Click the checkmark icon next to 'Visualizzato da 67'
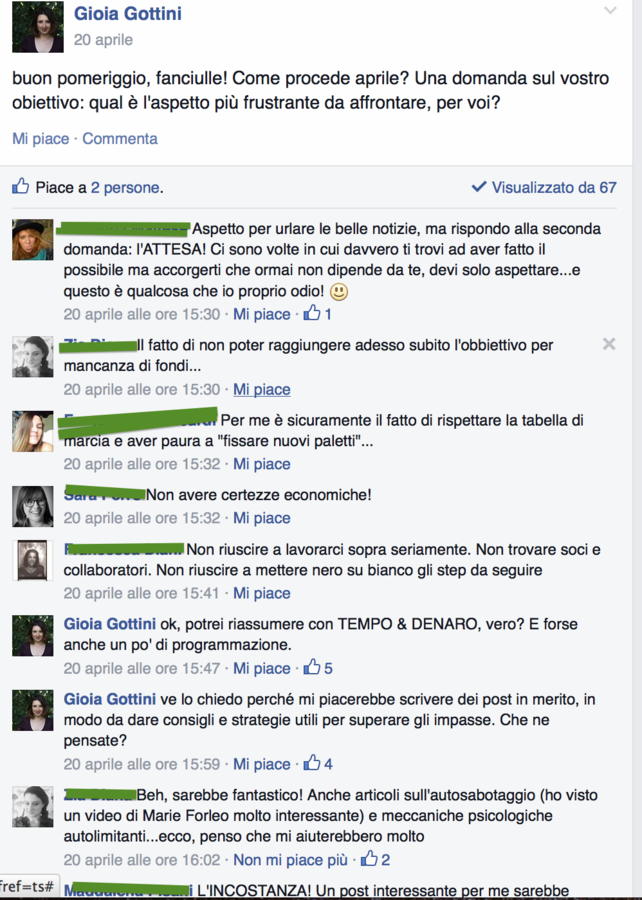Image resolution: width=642 pixels, height=900 pixels. pyautogui.click(x=478, y=187)
